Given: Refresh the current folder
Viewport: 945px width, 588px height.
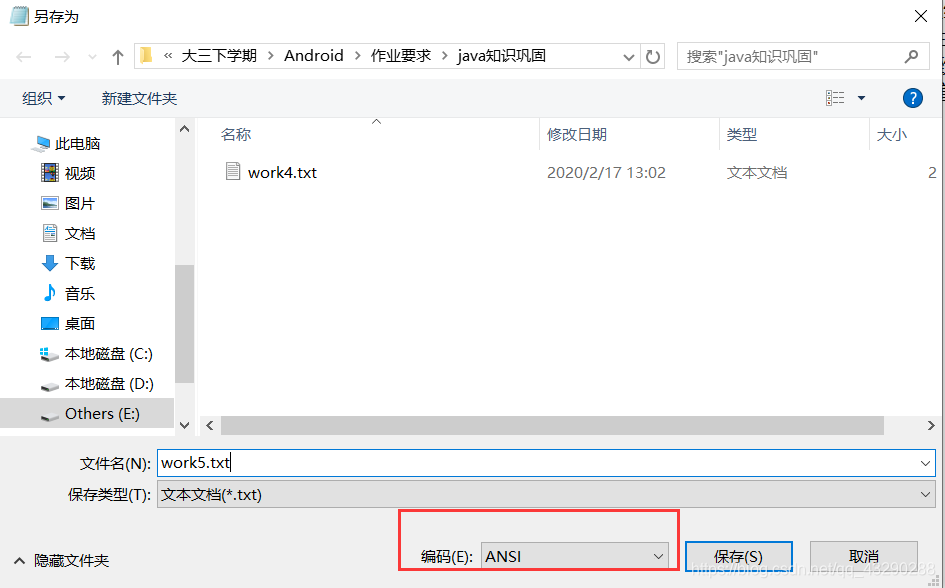Looking at the screenshot, I should pyautogui.click(x=653, y=57).
